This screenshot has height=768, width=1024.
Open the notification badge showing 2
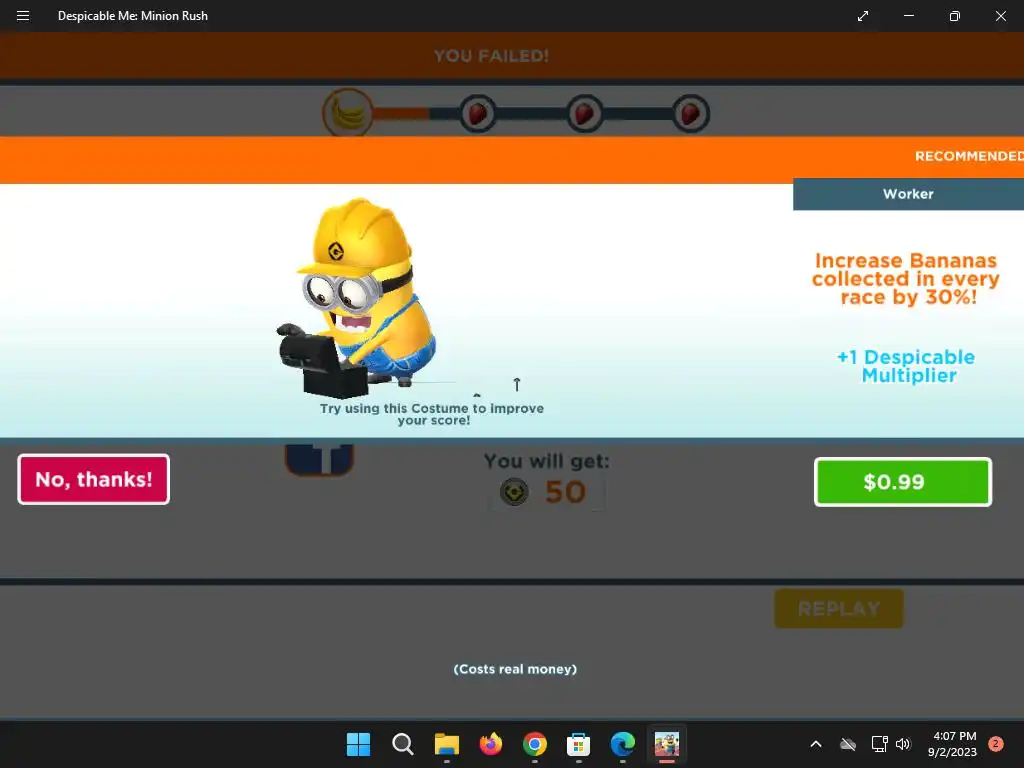coord(995,744)
